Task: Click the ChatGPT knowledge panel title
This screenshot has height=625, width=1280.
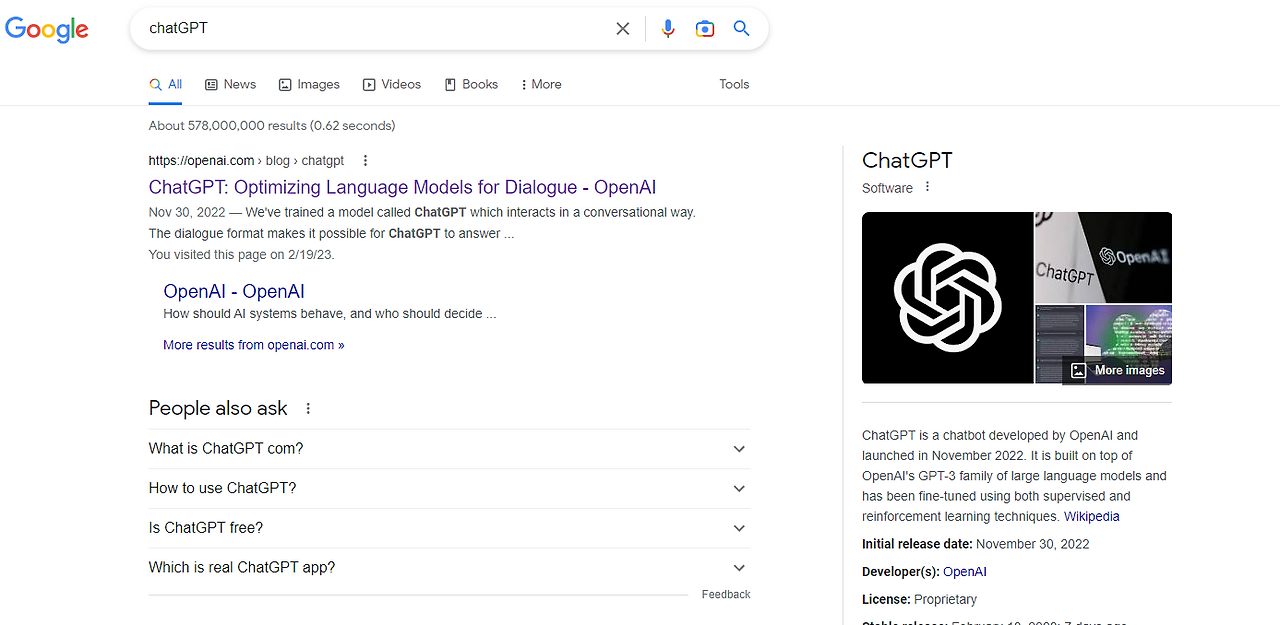Action: [x=907, y=160]
